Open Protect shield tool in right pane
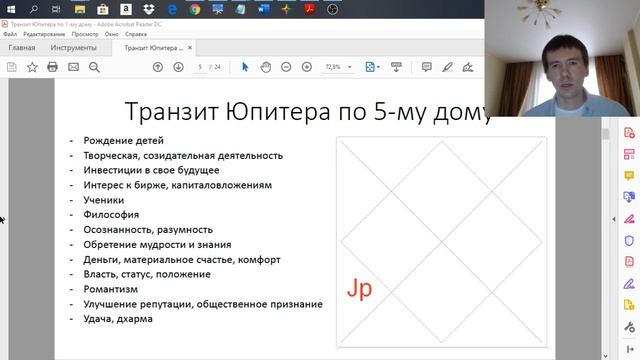The height and width of the screenshot is (360, 640). (x=629, y=240)
